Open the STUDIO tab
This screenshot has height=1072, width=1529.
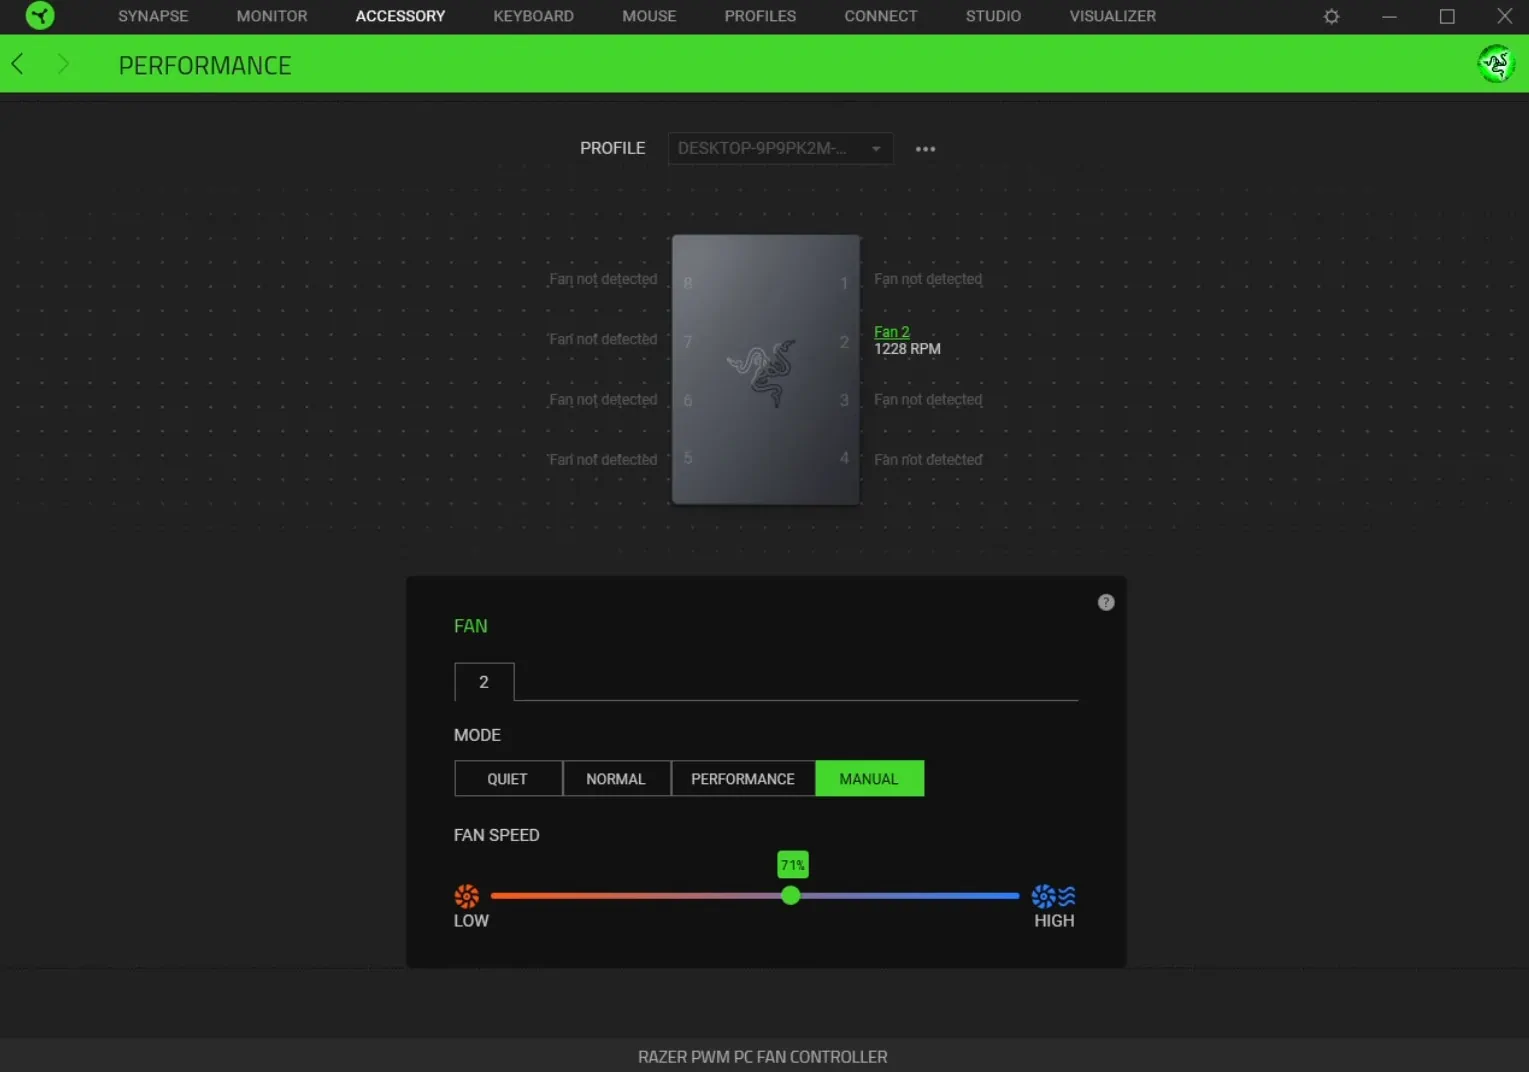993,16
